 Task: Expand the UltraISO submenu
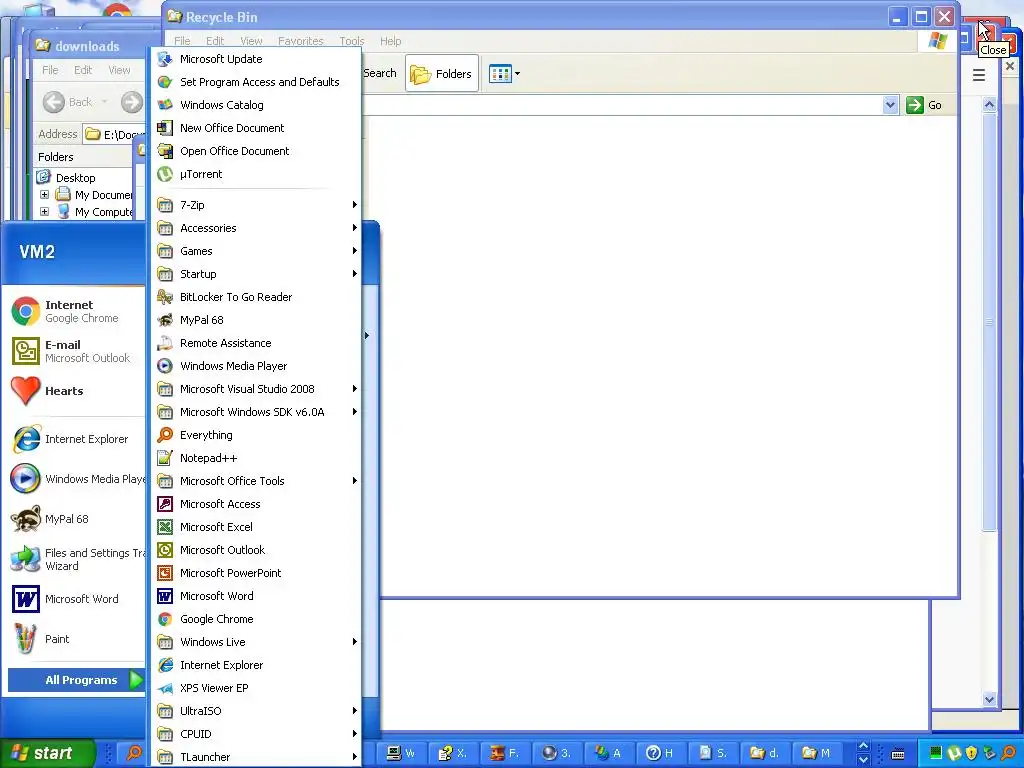coord(256,711)
